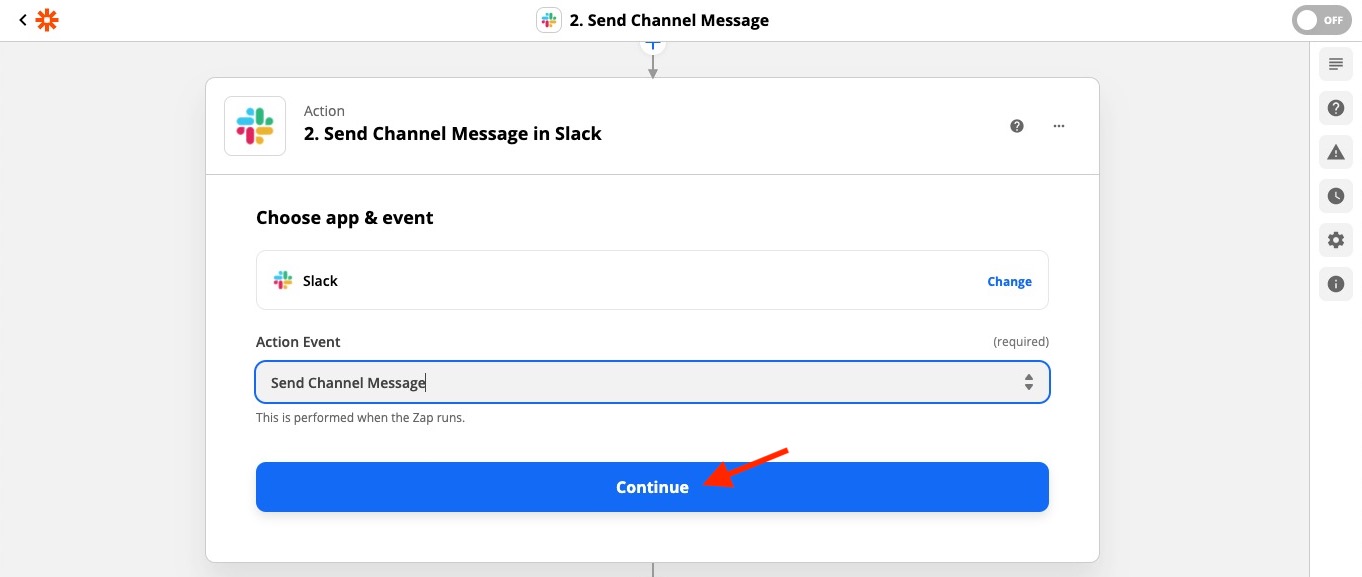Screen dimensions: 1362x577
Task: Open the history clock icon in the right sidebar
Action: pyautogui.click(x=1335, y=196)
